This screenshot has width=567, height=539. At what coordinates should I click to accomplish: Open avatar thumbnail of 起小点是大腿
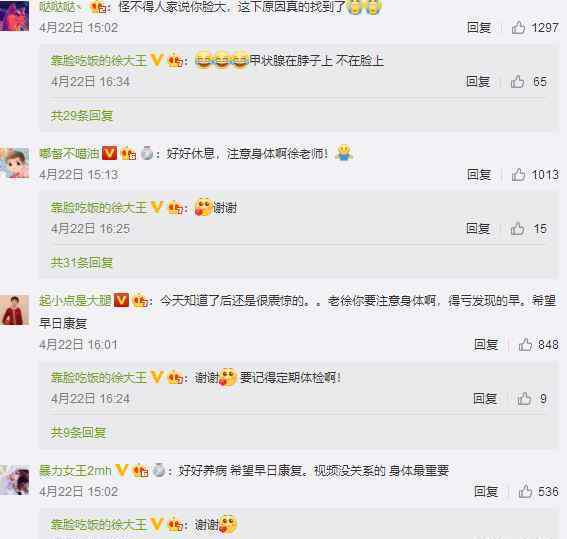point(14,310)
